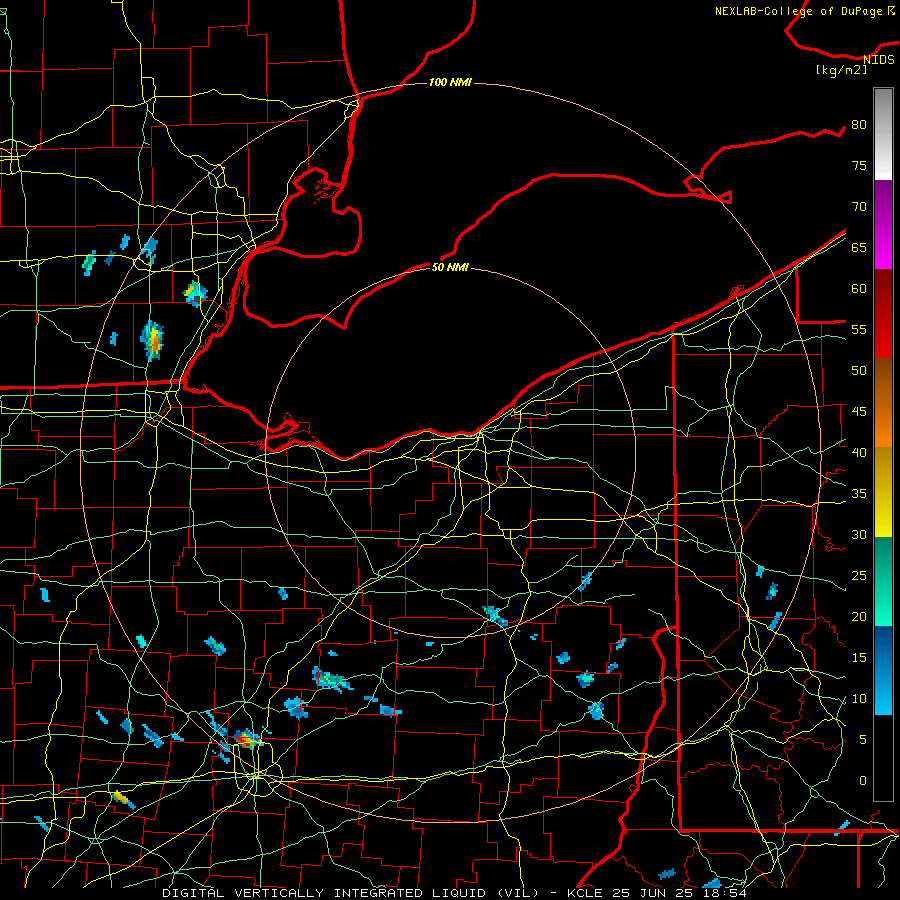
Task: Select the orange-brown segment of the color scale
Action: (883, 402)
